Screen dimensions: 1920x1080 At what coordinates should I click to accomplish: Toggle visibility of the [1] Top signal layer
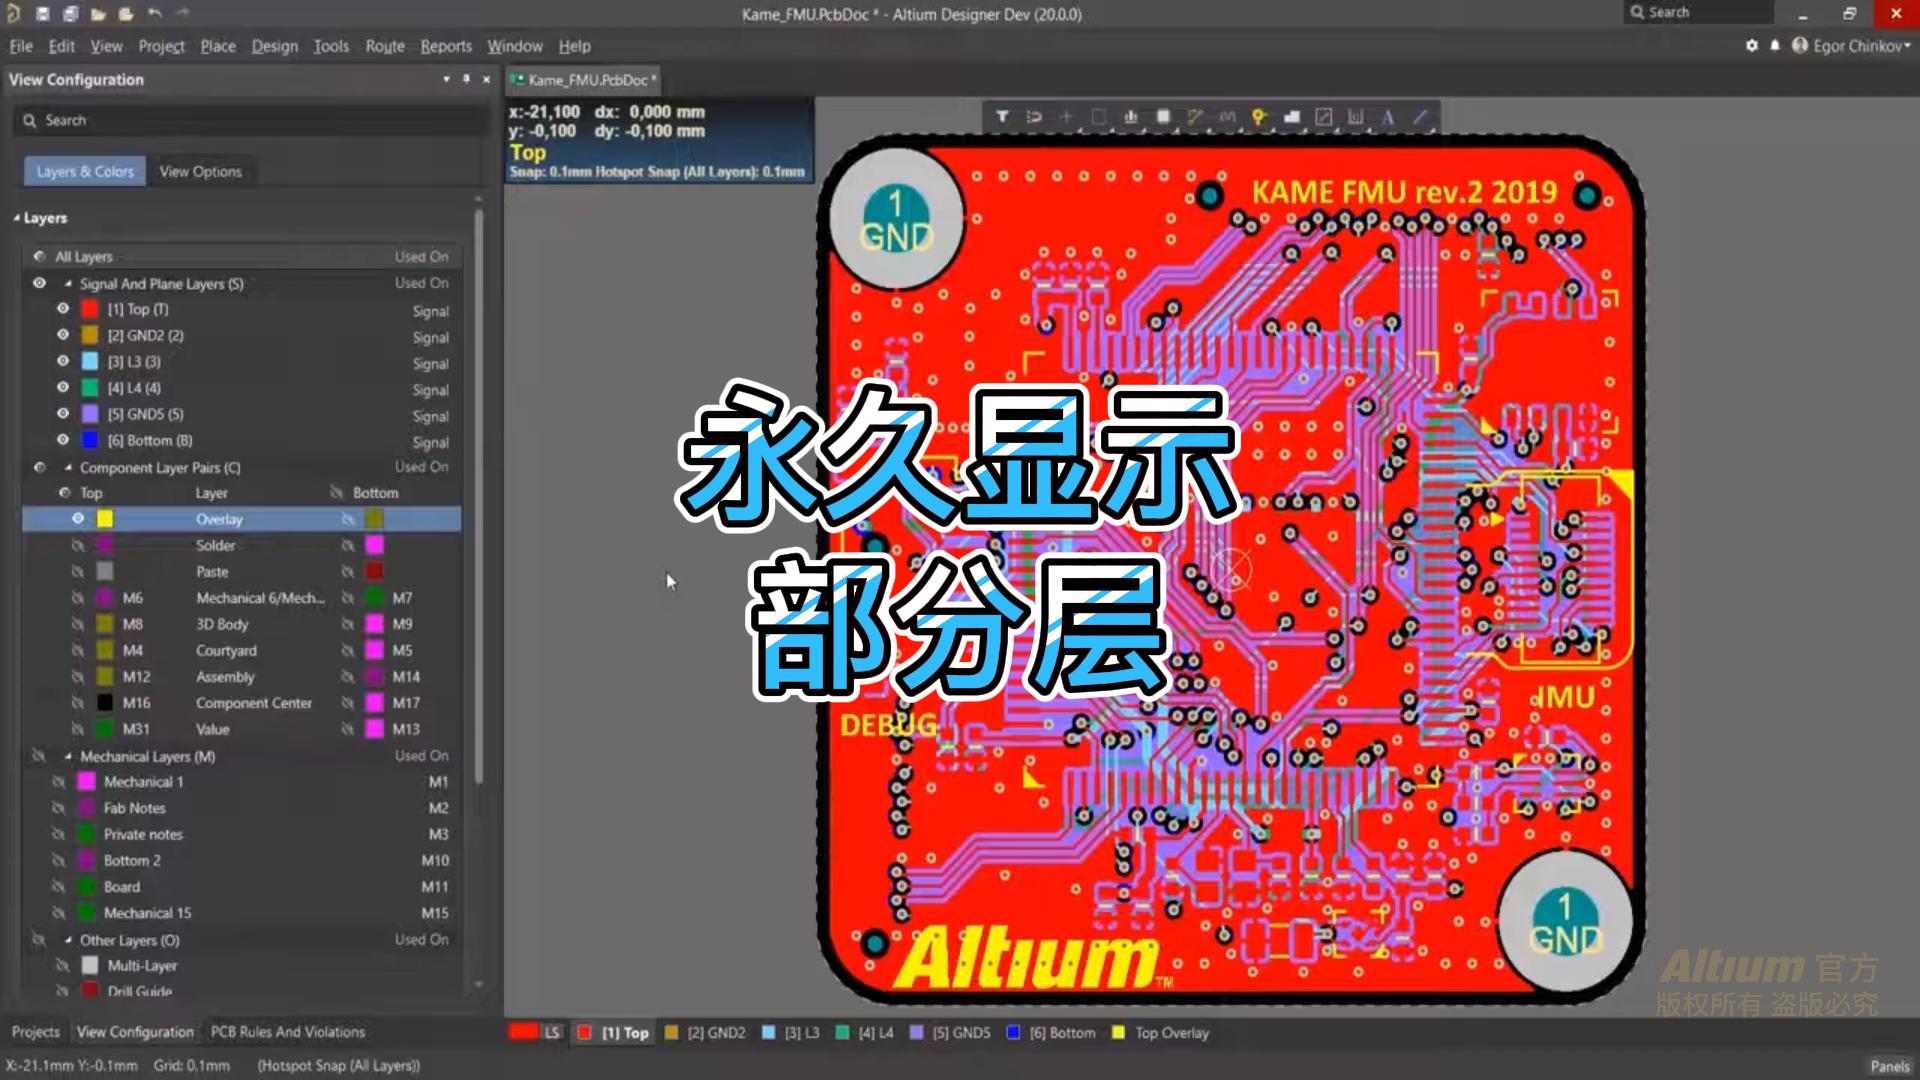pyautogui.click(x=62, y=309)
